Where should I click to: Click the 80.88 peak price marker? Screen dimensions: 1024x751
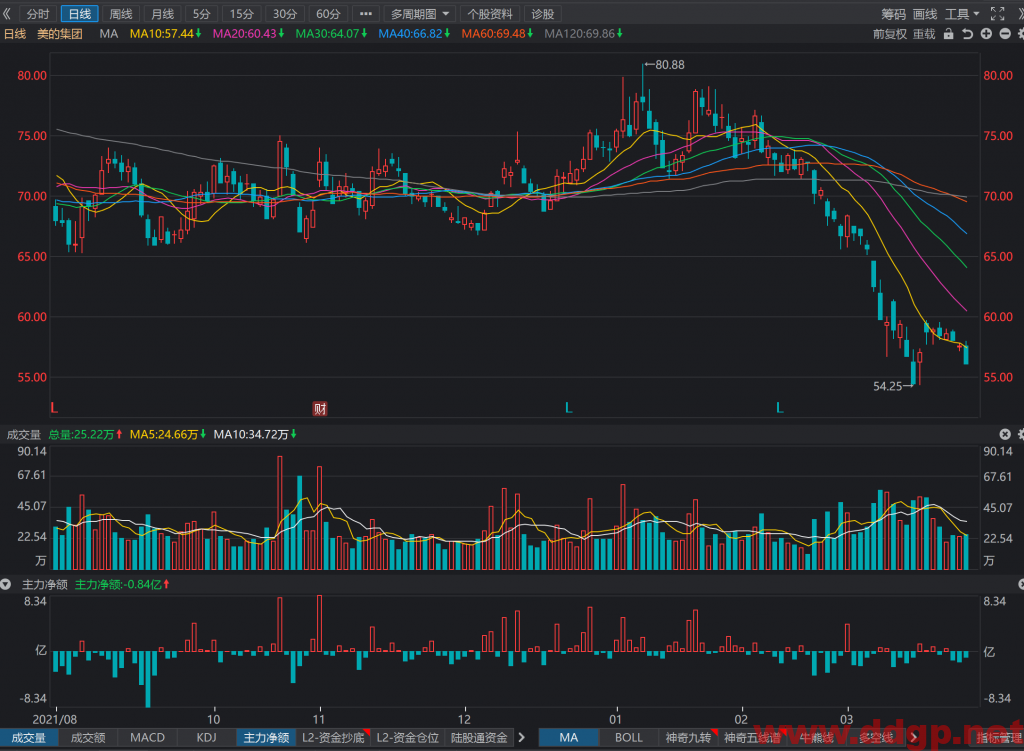[665, 65]
